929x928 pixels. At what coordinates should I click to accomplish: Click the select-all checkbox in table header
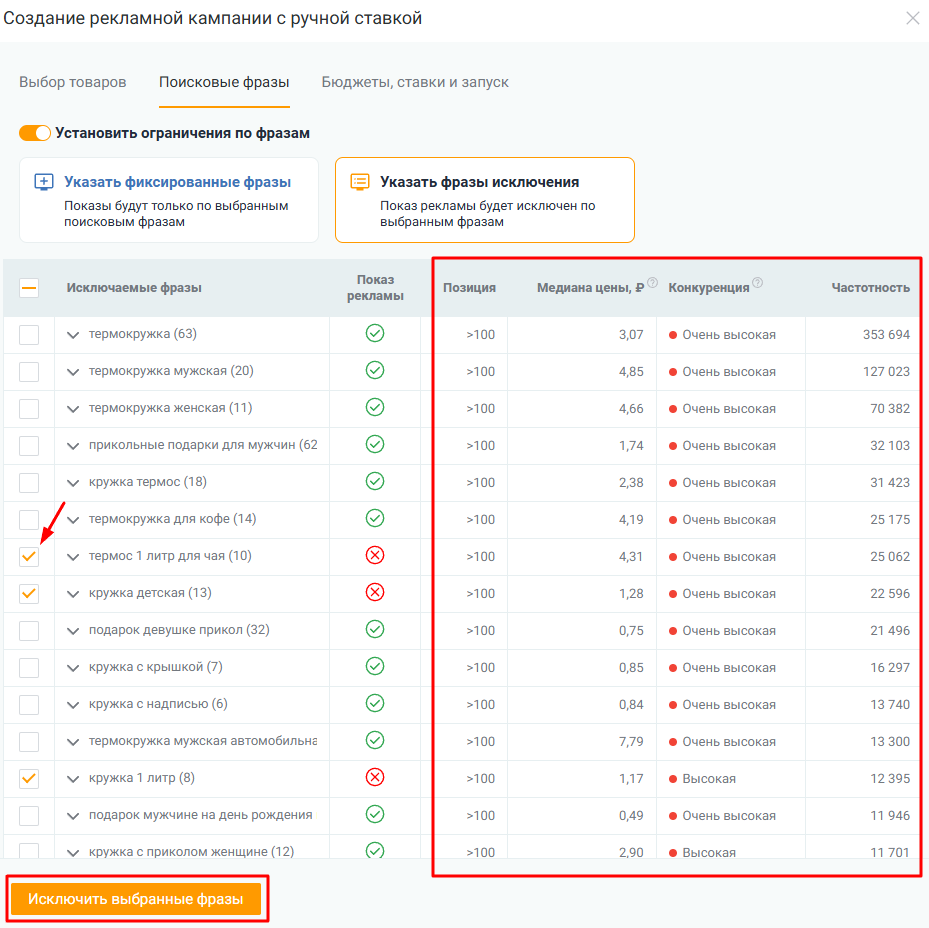click(29, 288)
